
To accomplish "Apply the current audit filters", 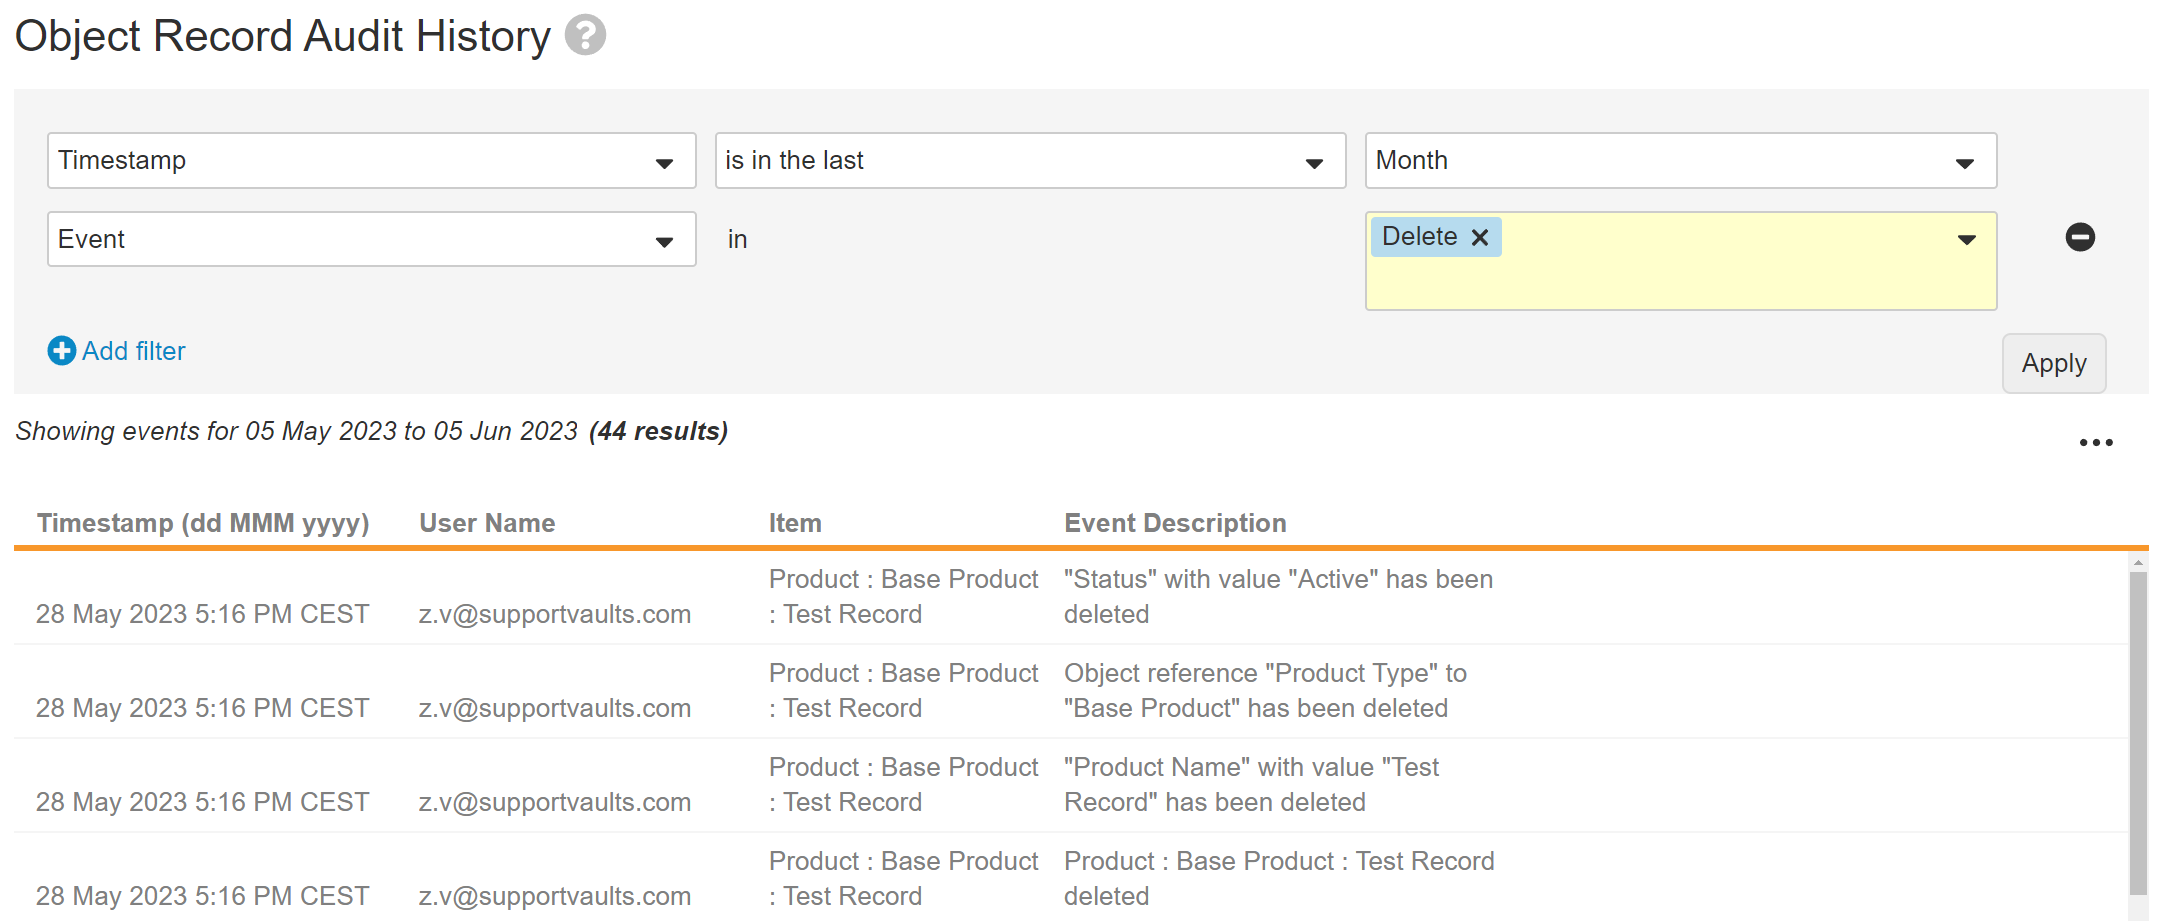I will (2054, 362).
